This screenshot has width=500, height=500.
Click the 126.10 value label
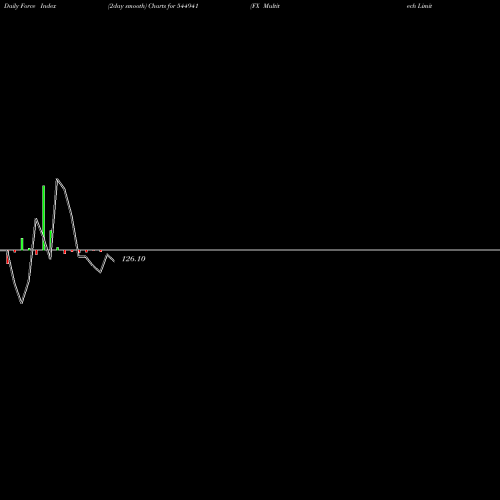click(x=134, y=259)
